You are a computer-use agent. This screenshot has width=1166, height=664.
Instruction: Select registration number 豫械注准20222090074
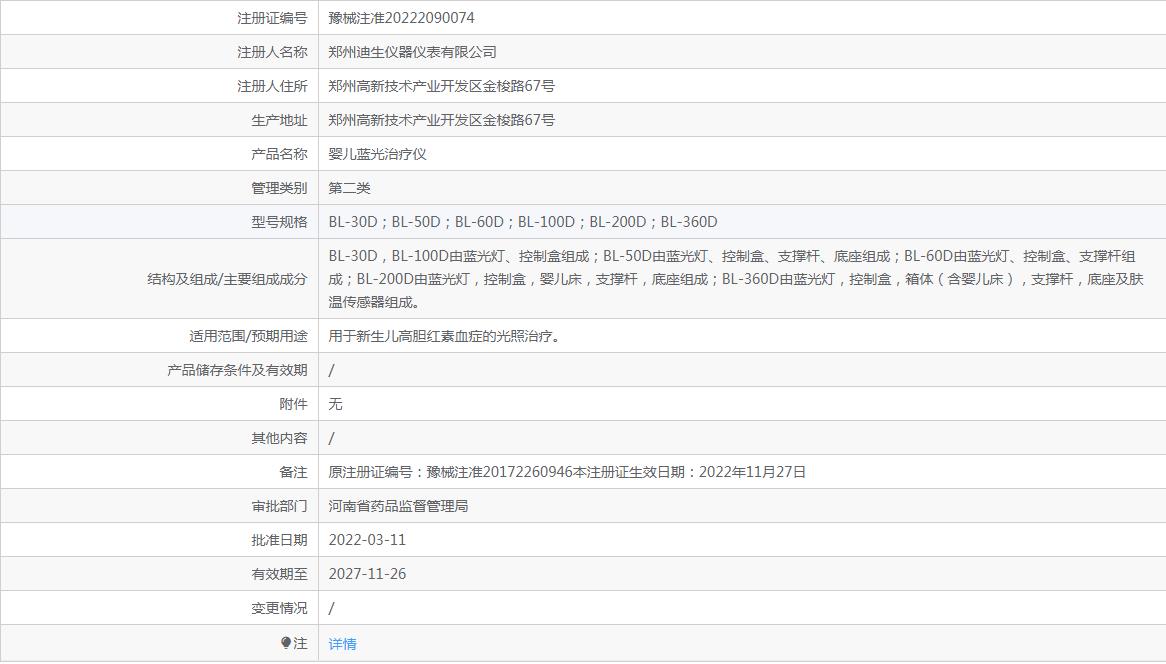click(x=401, y=18)
